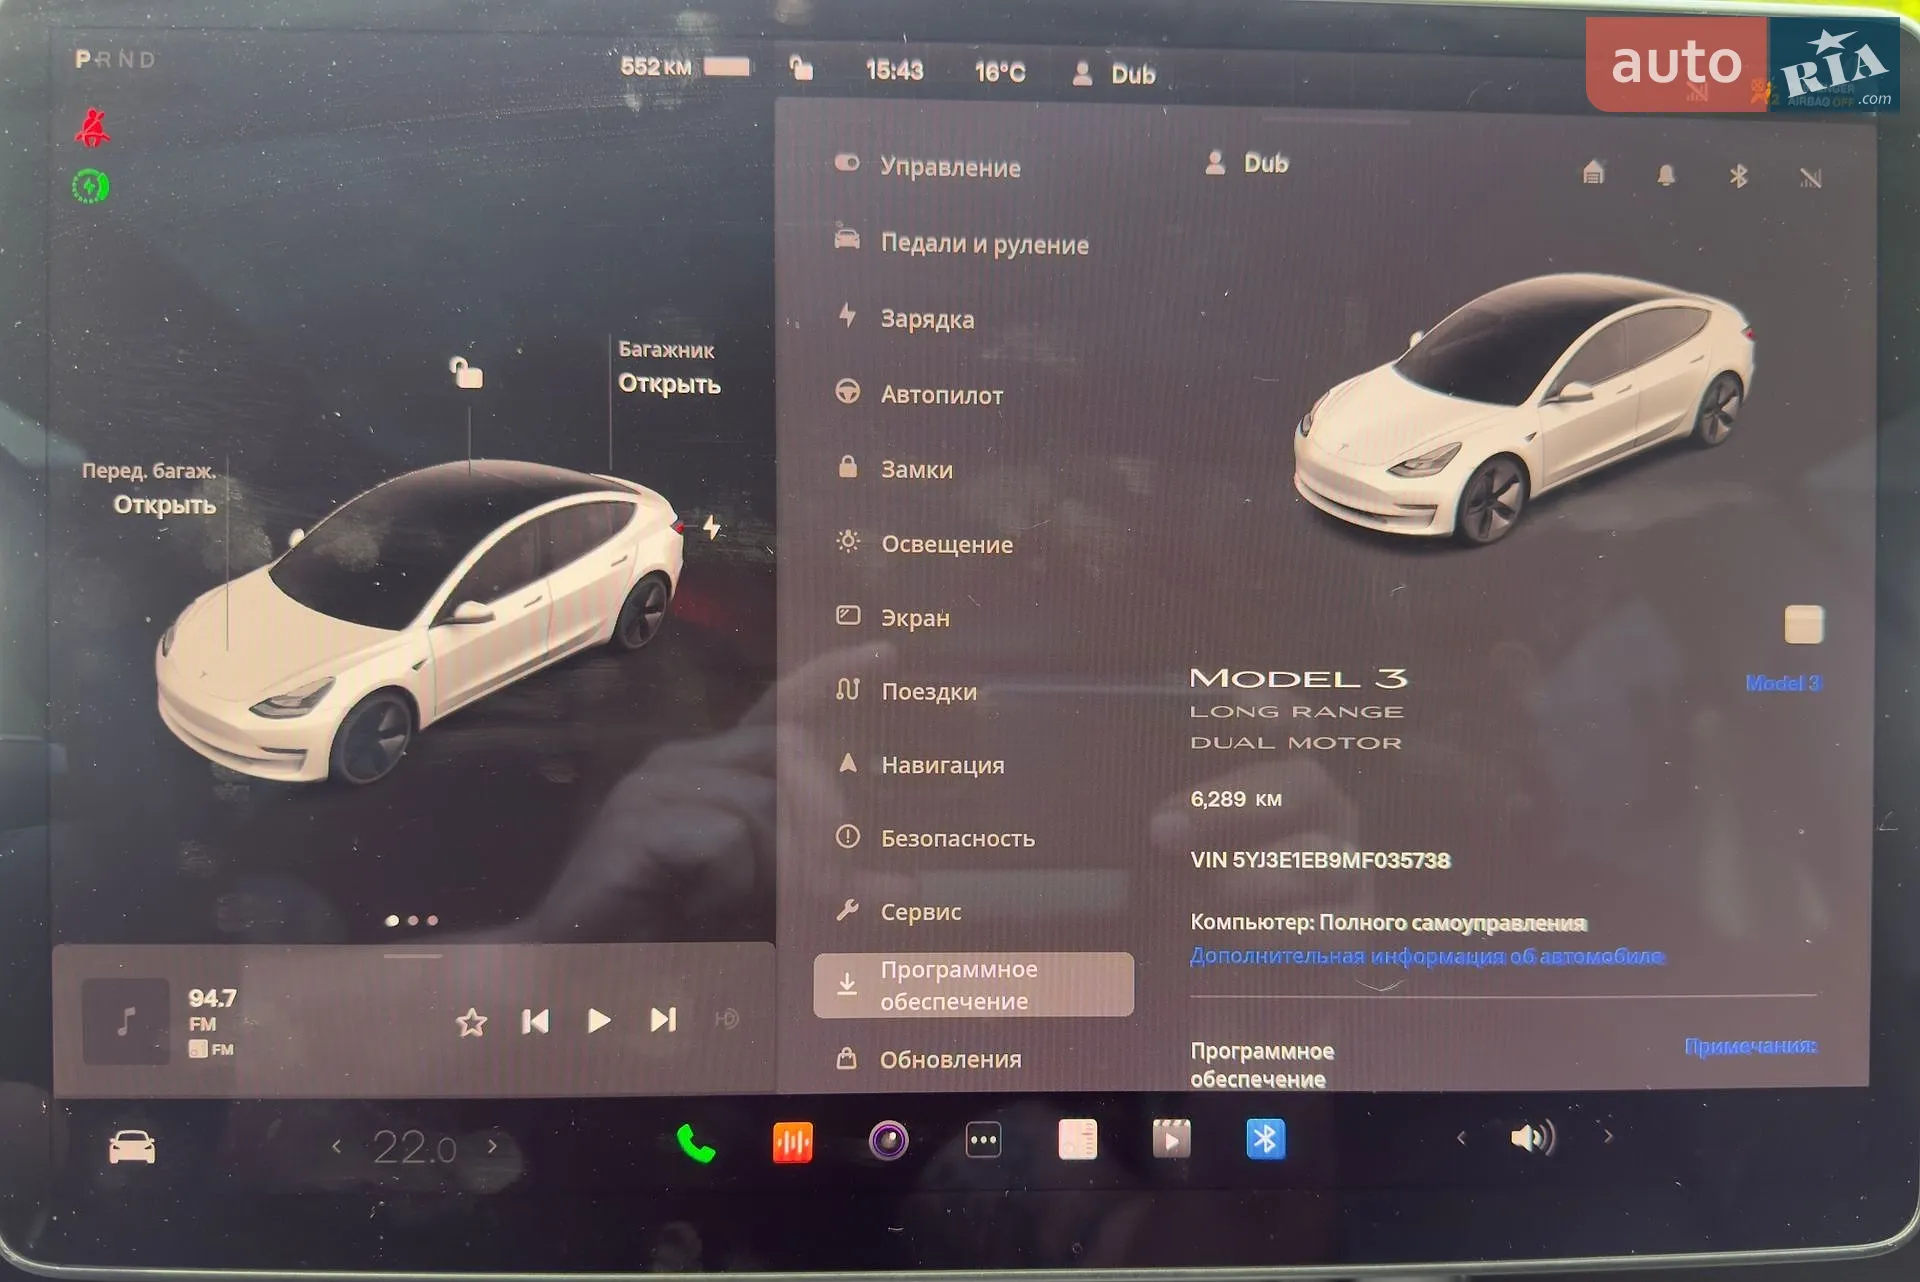
Task: Pull up the media player drag handle
Action: [413, 956]
